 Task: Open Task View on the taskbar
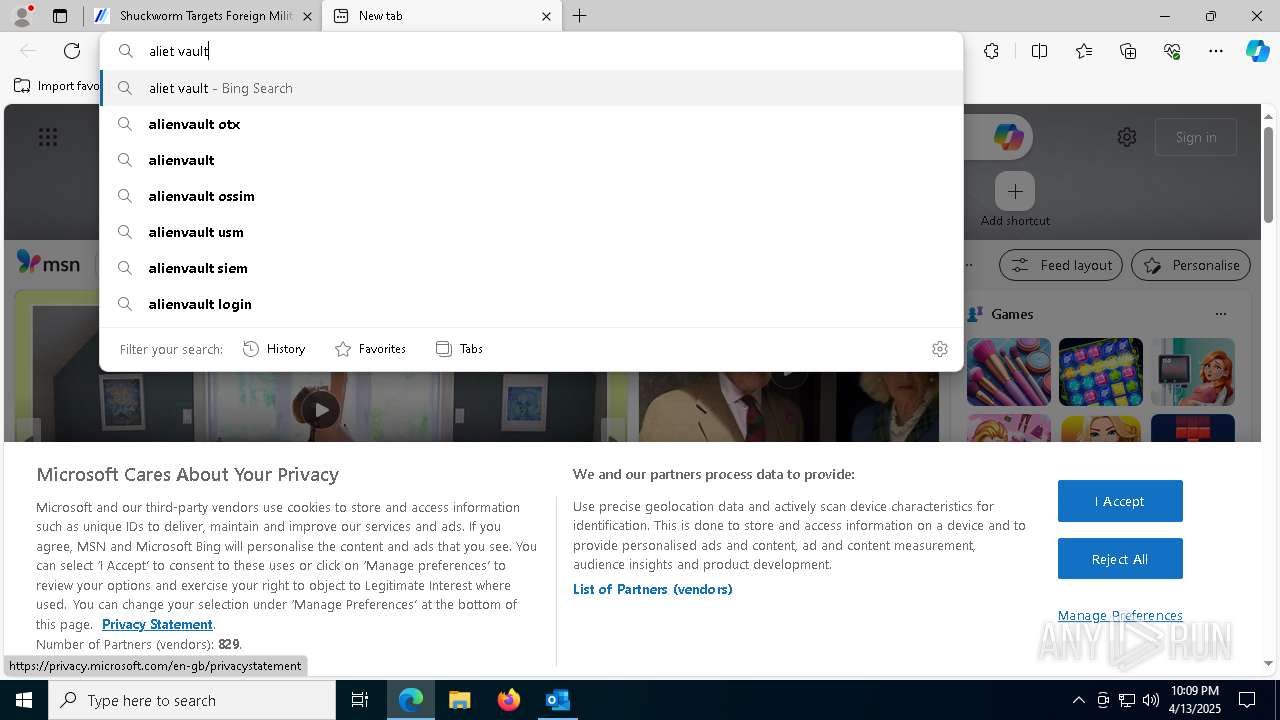coord(360,700)
